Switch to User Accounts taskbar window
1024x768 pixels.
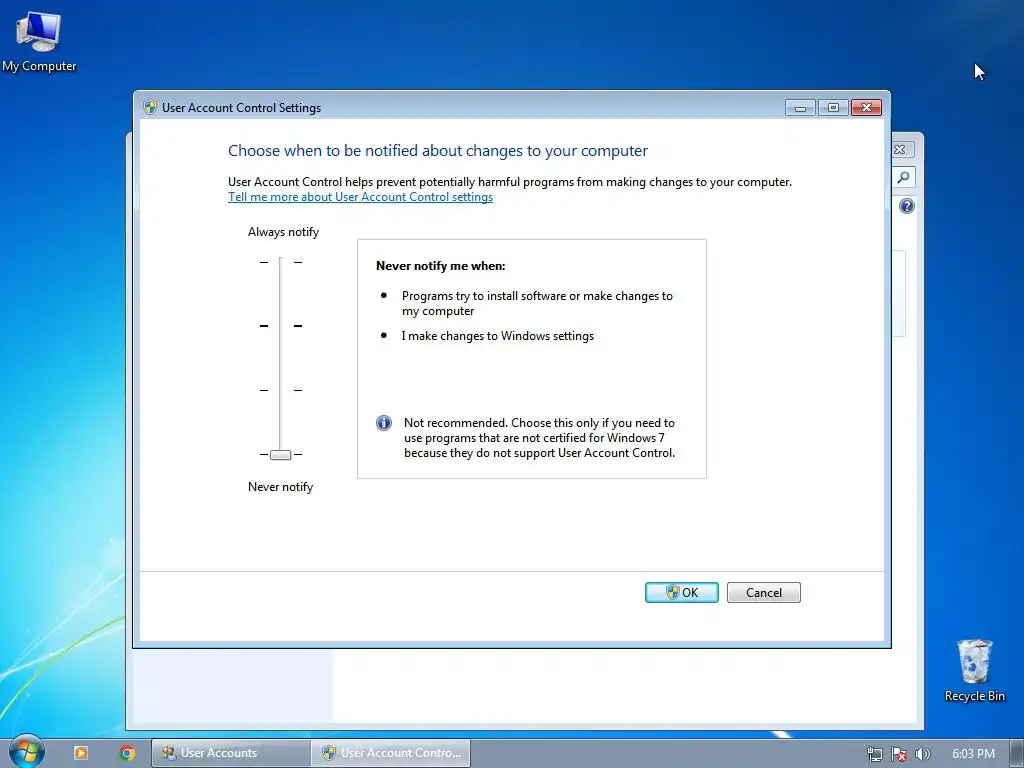(x=231, y=753)
